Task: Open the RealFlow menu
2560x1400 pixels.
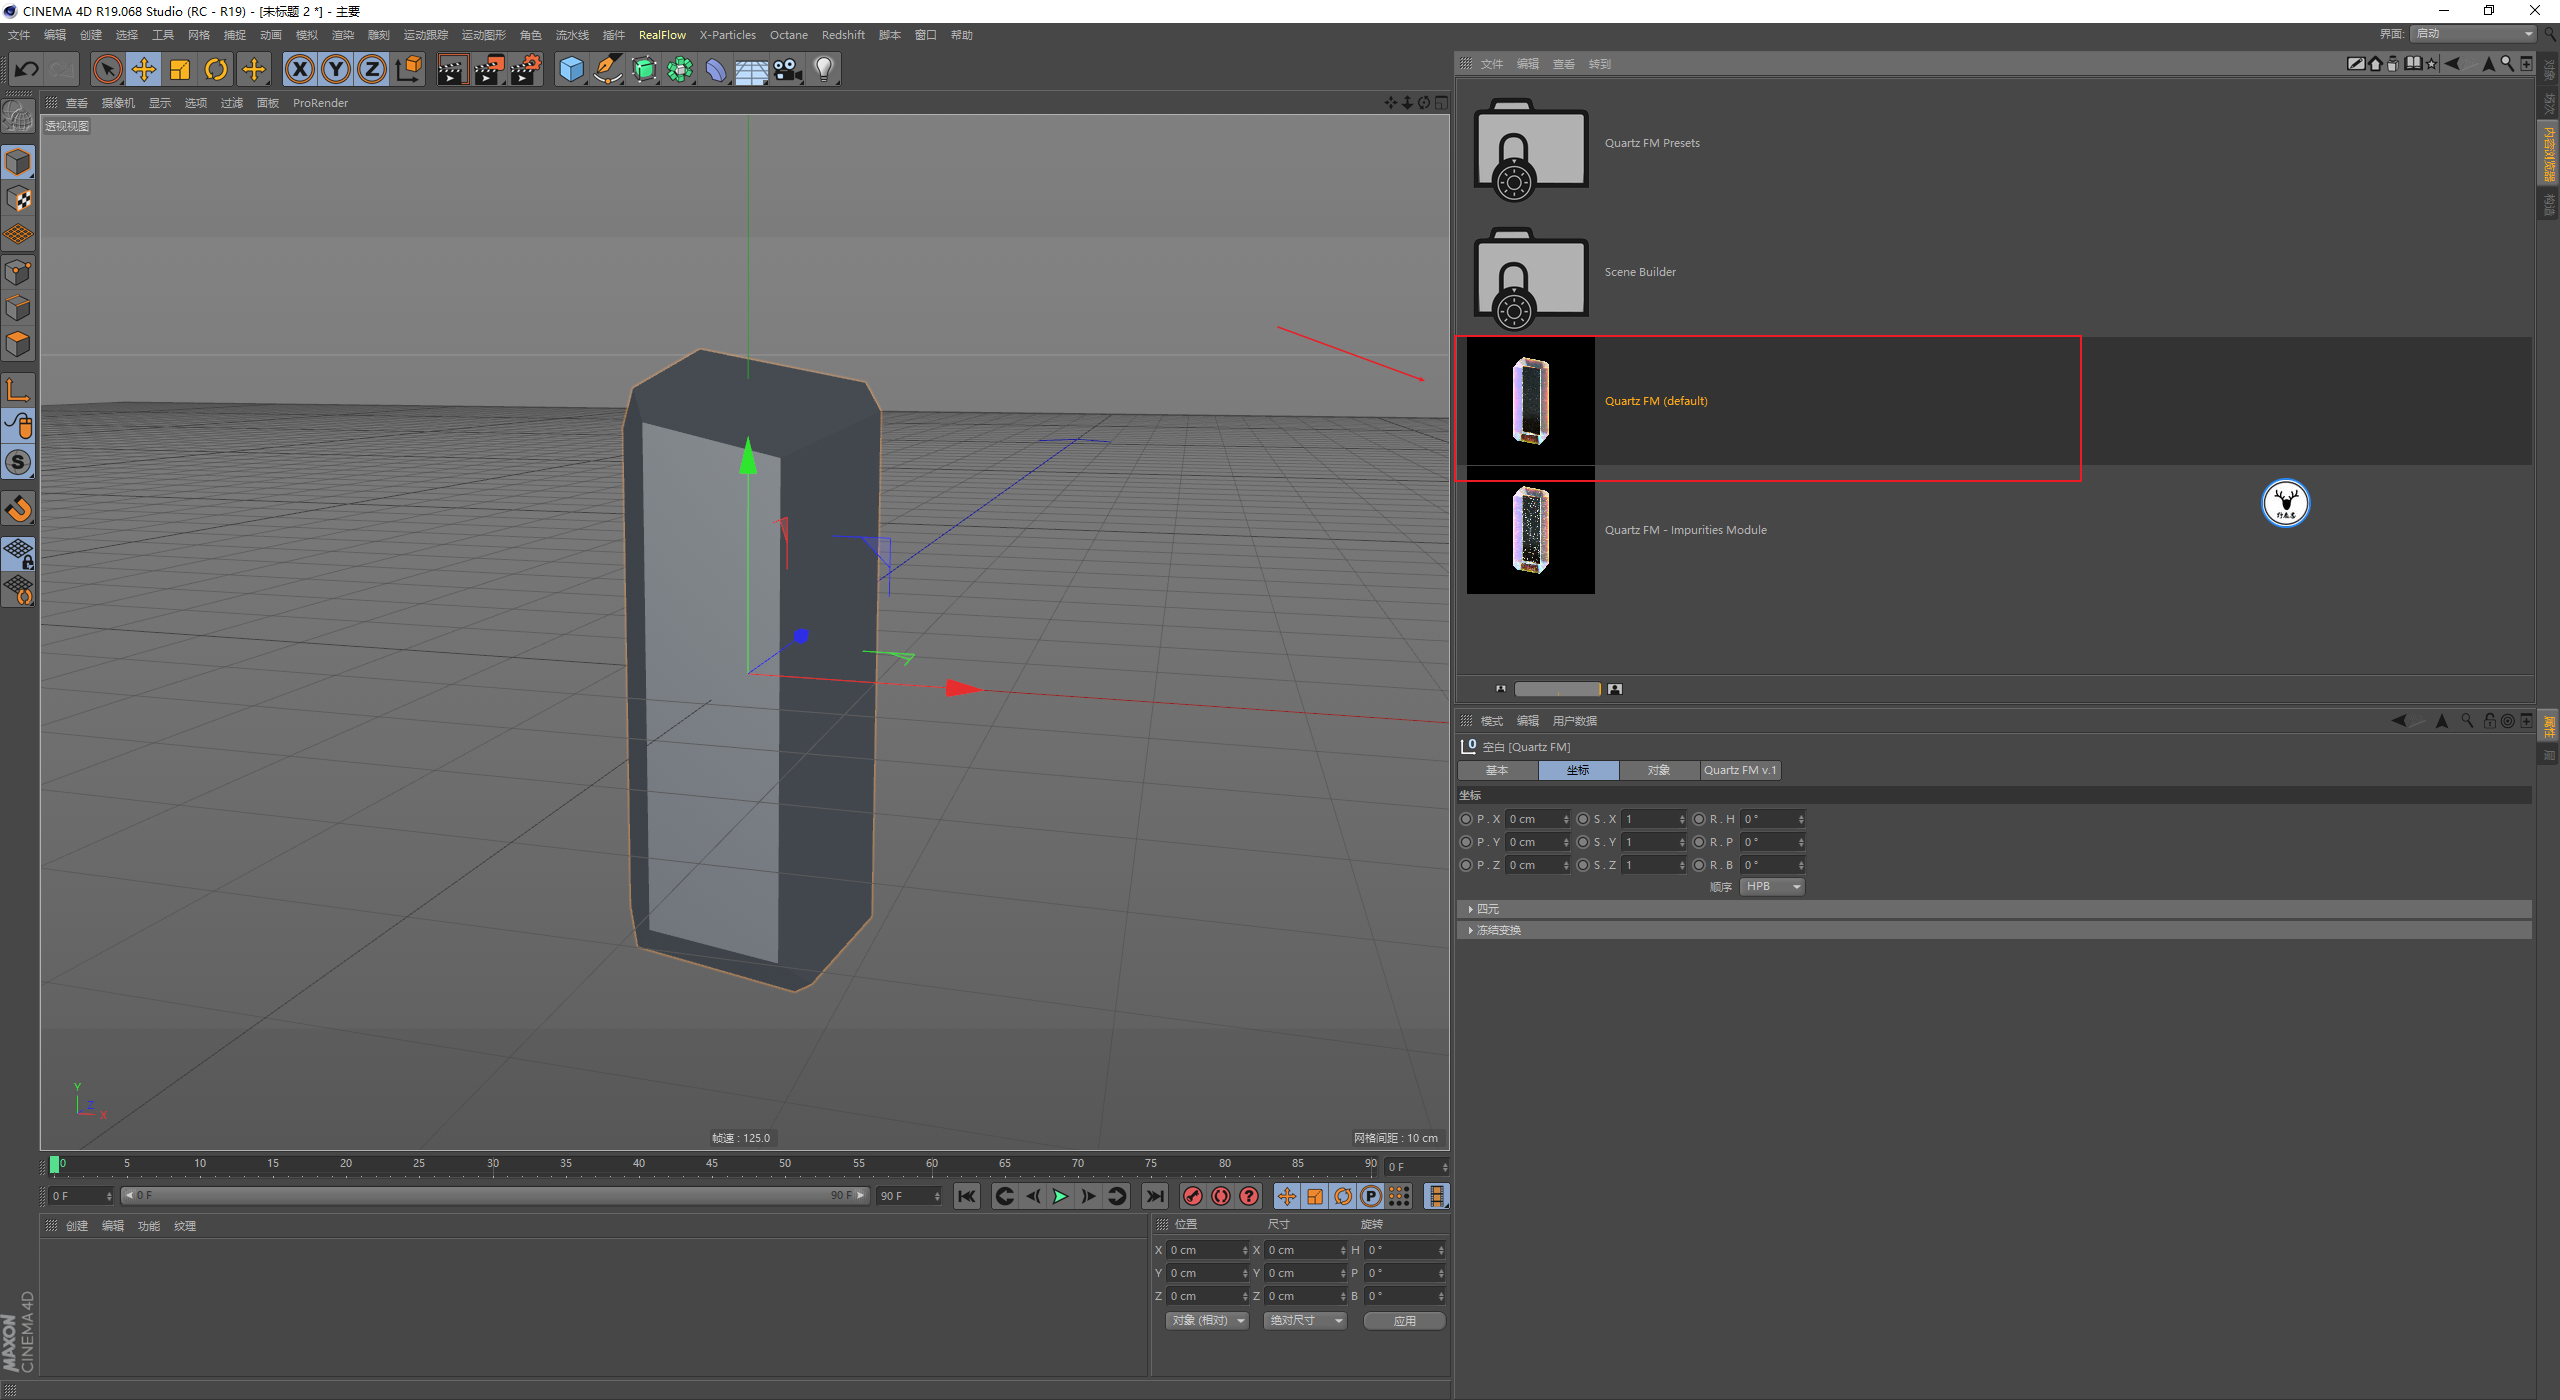Action: [x=662, y=35]
